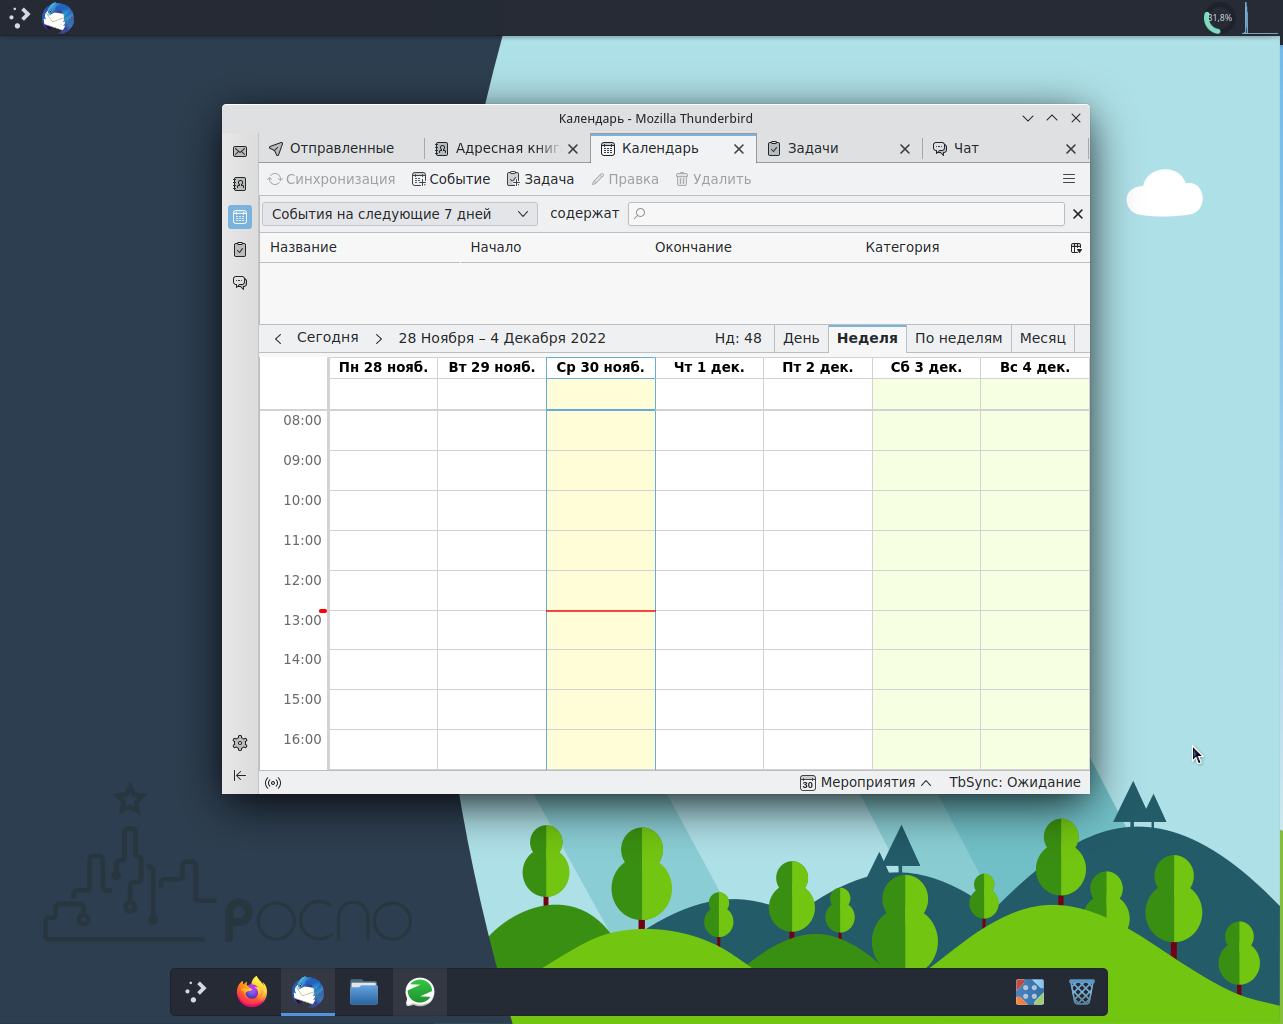
Task: Click the online status indicator in status bar
Action: pos(273,783)
